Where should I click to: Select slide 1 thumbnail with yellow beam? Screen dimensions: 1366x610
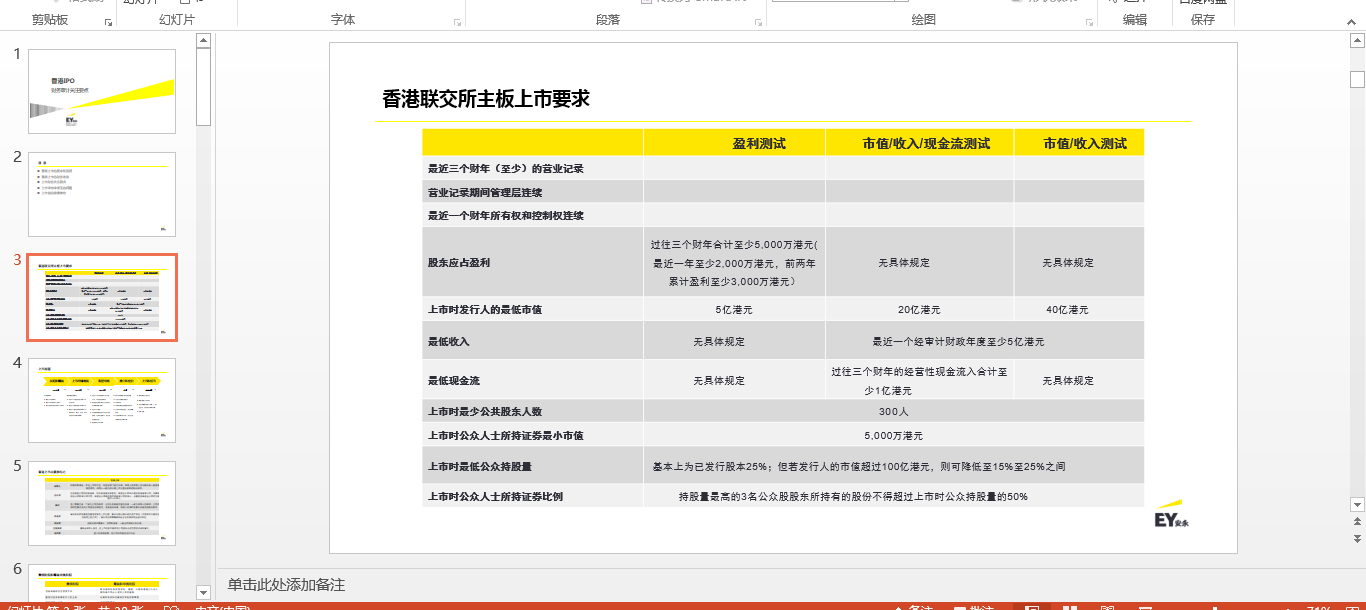(102, 92)
